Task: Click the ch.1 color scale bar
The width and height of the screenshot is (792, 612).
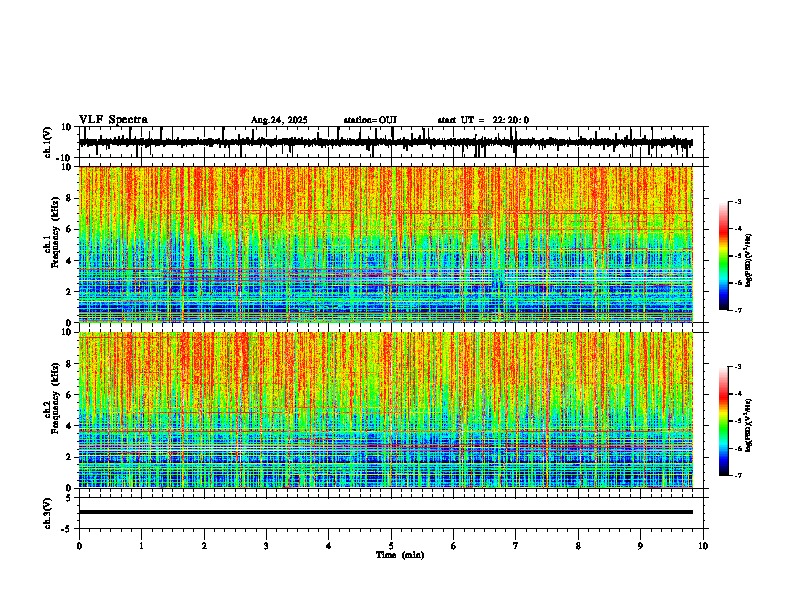Action: 724,256
